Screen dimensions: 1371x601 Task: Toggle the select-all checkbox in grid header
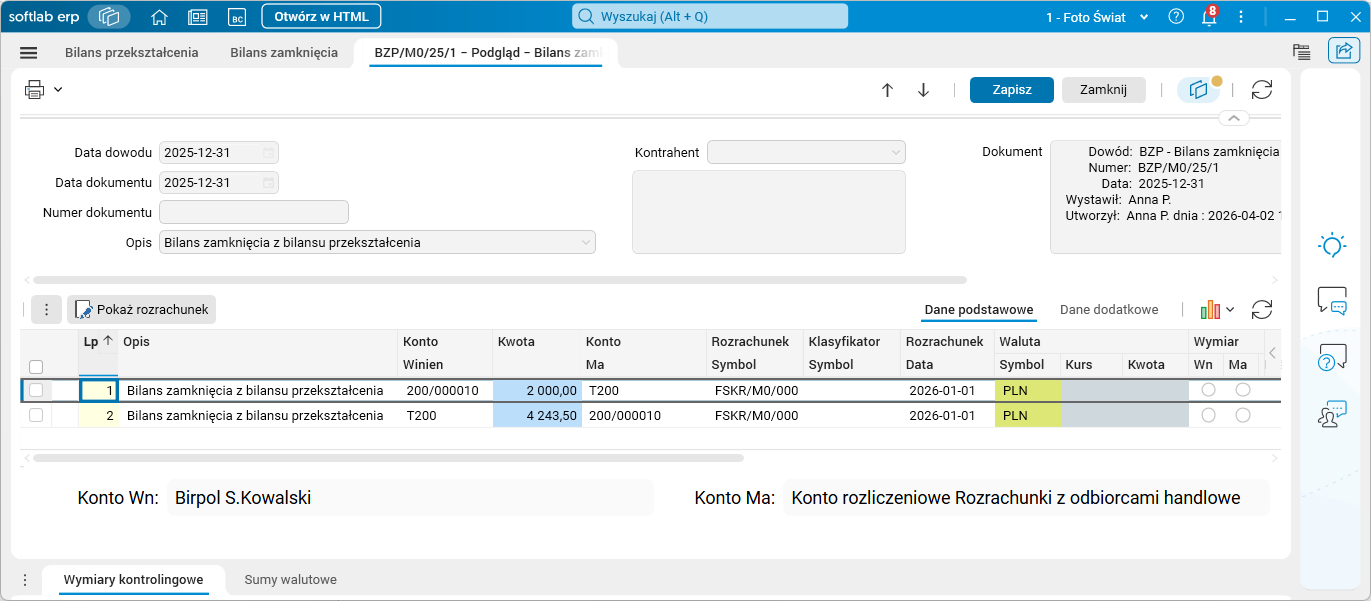[x=36, y=367]
